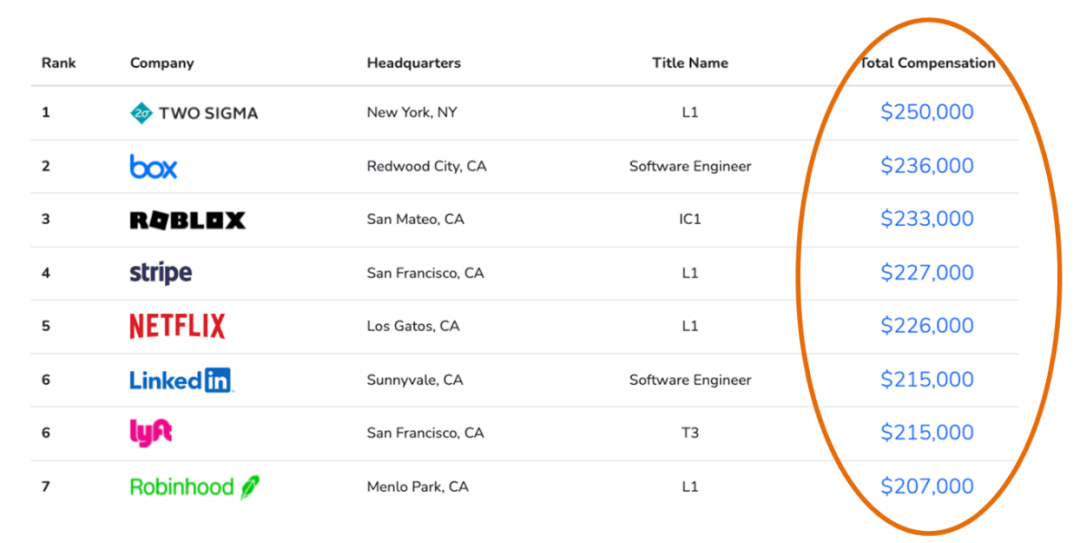The height and width of the screenshot is (543, 1080).
Task: Select the Roblox logo
Action: (187, 220)
